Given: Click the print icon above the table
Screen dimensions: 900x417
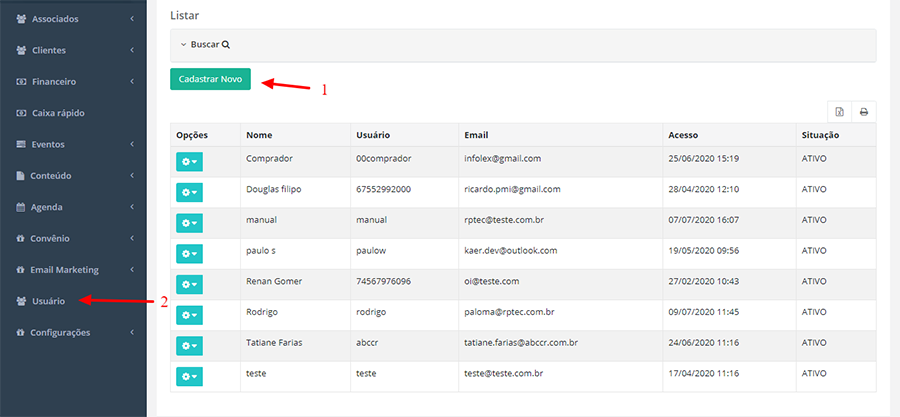Looking at the screenshot, I should click(864, 111).
